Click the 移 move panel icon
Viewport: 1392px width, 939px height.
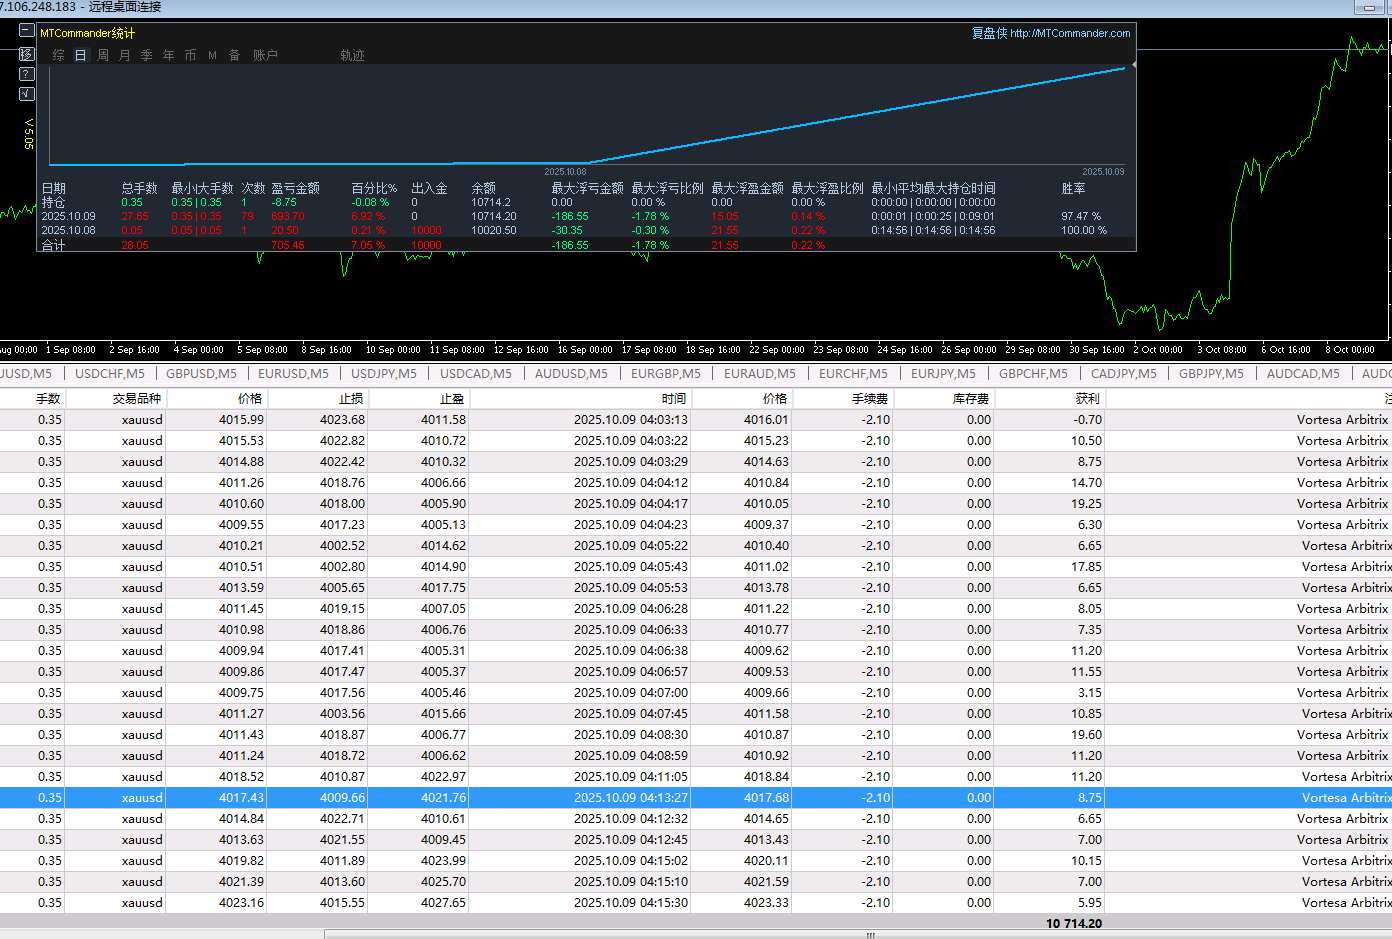pos(27,53)
